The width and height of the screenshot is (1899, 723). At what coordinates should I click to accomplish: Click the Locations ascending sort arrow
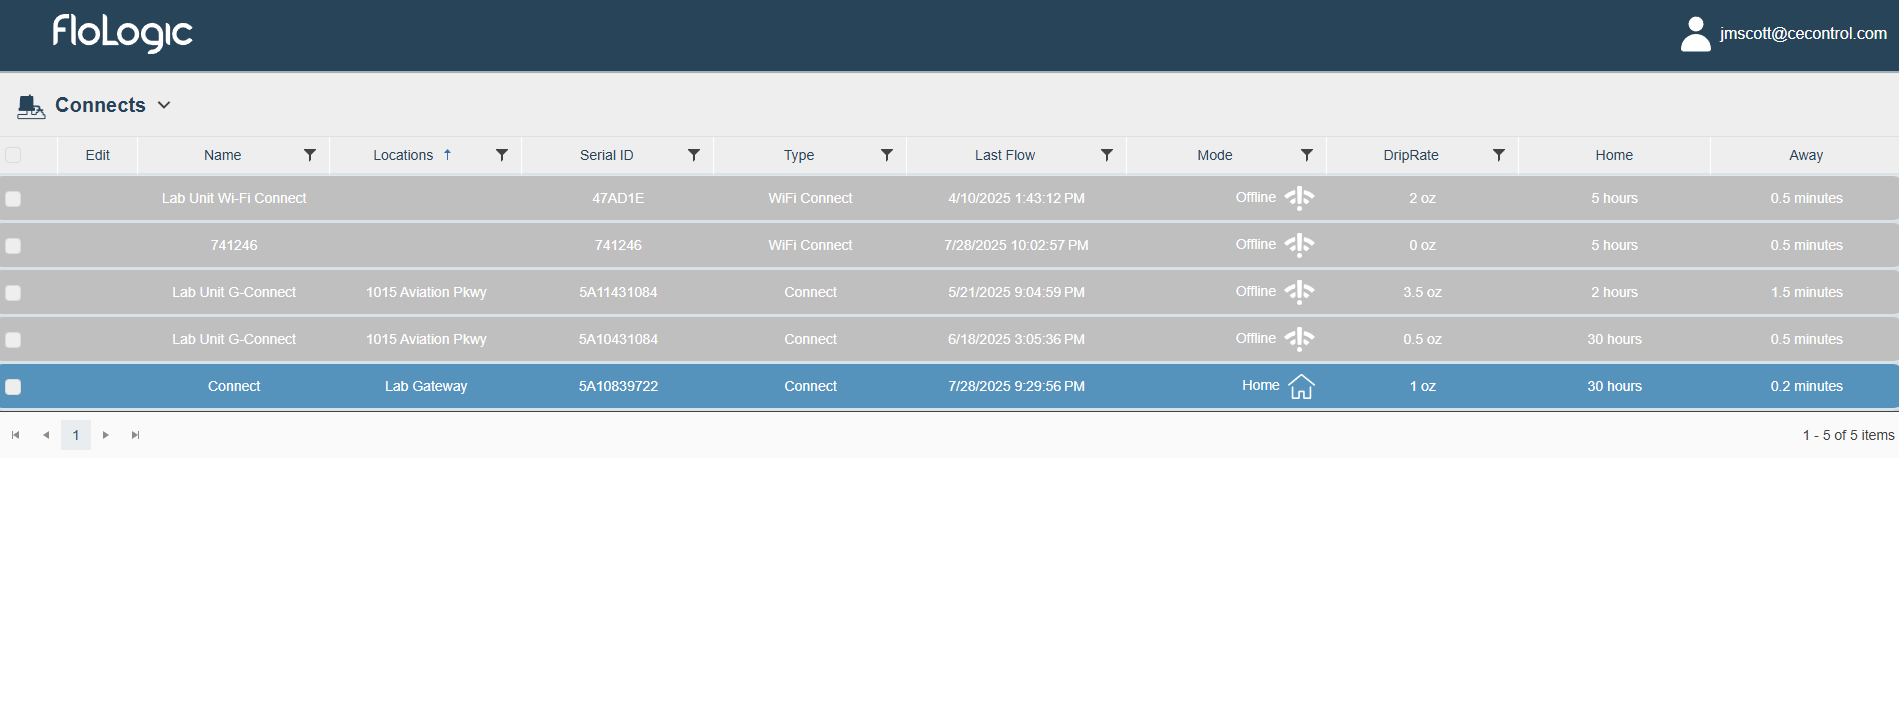tap(447, 155)
